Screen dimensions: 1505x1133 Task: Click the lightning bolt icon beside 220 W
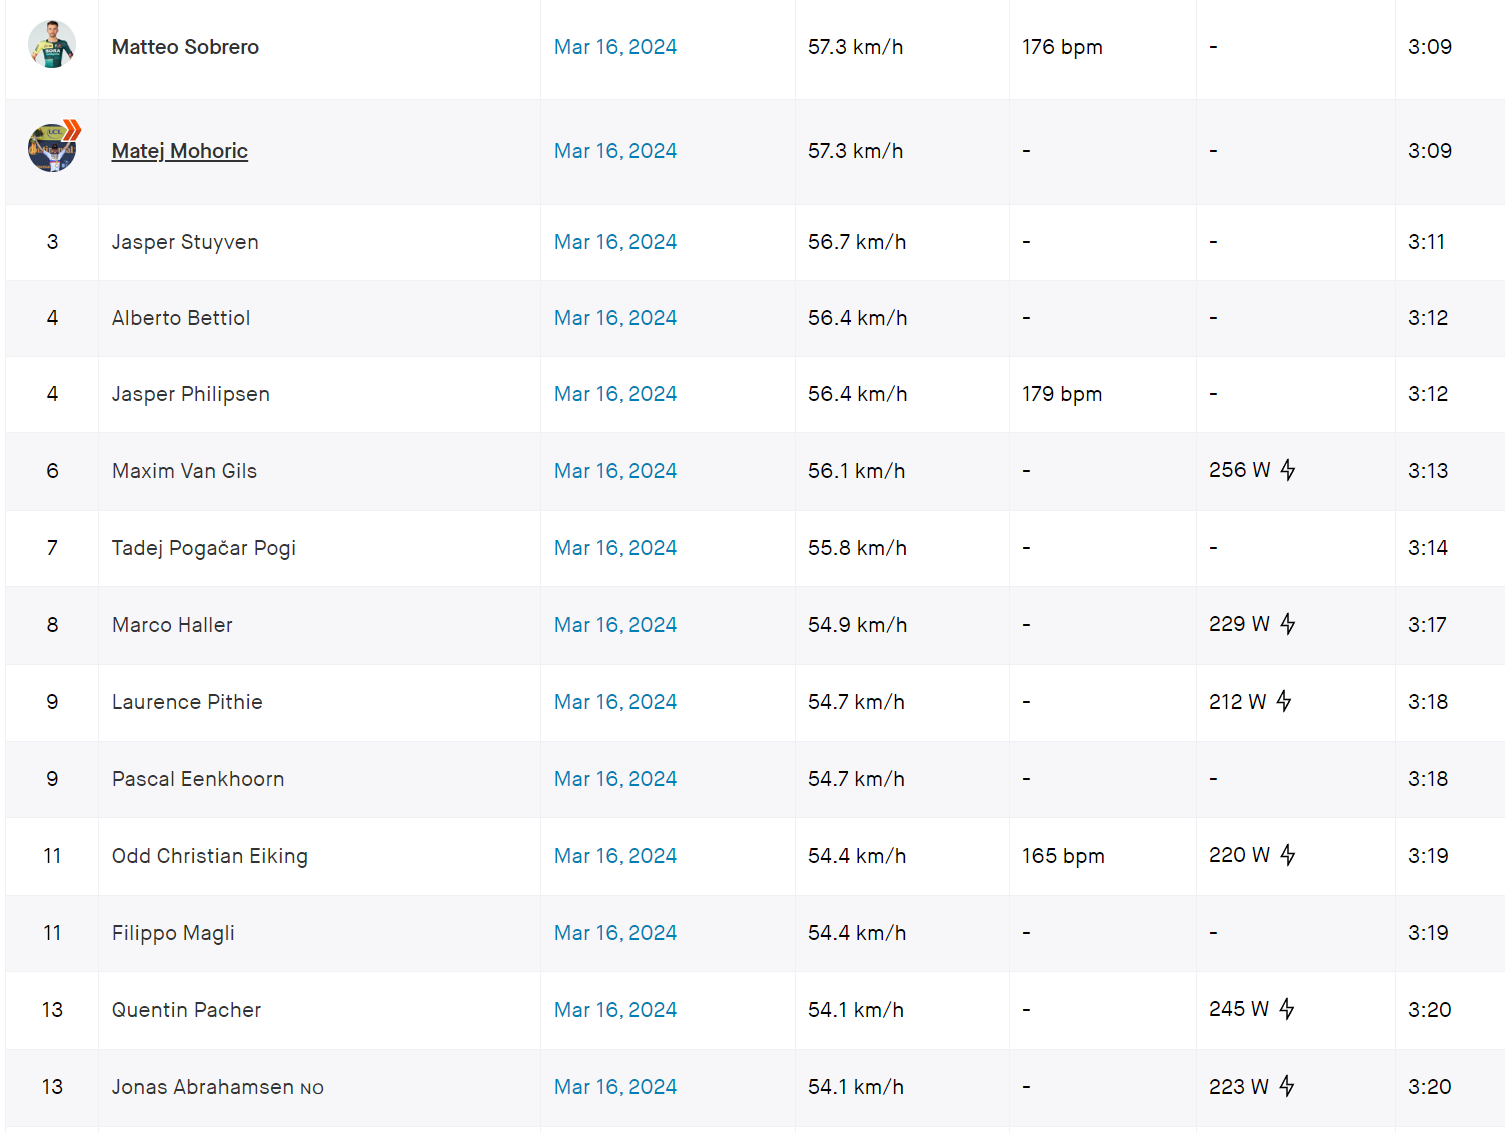tap(1288, 855)
